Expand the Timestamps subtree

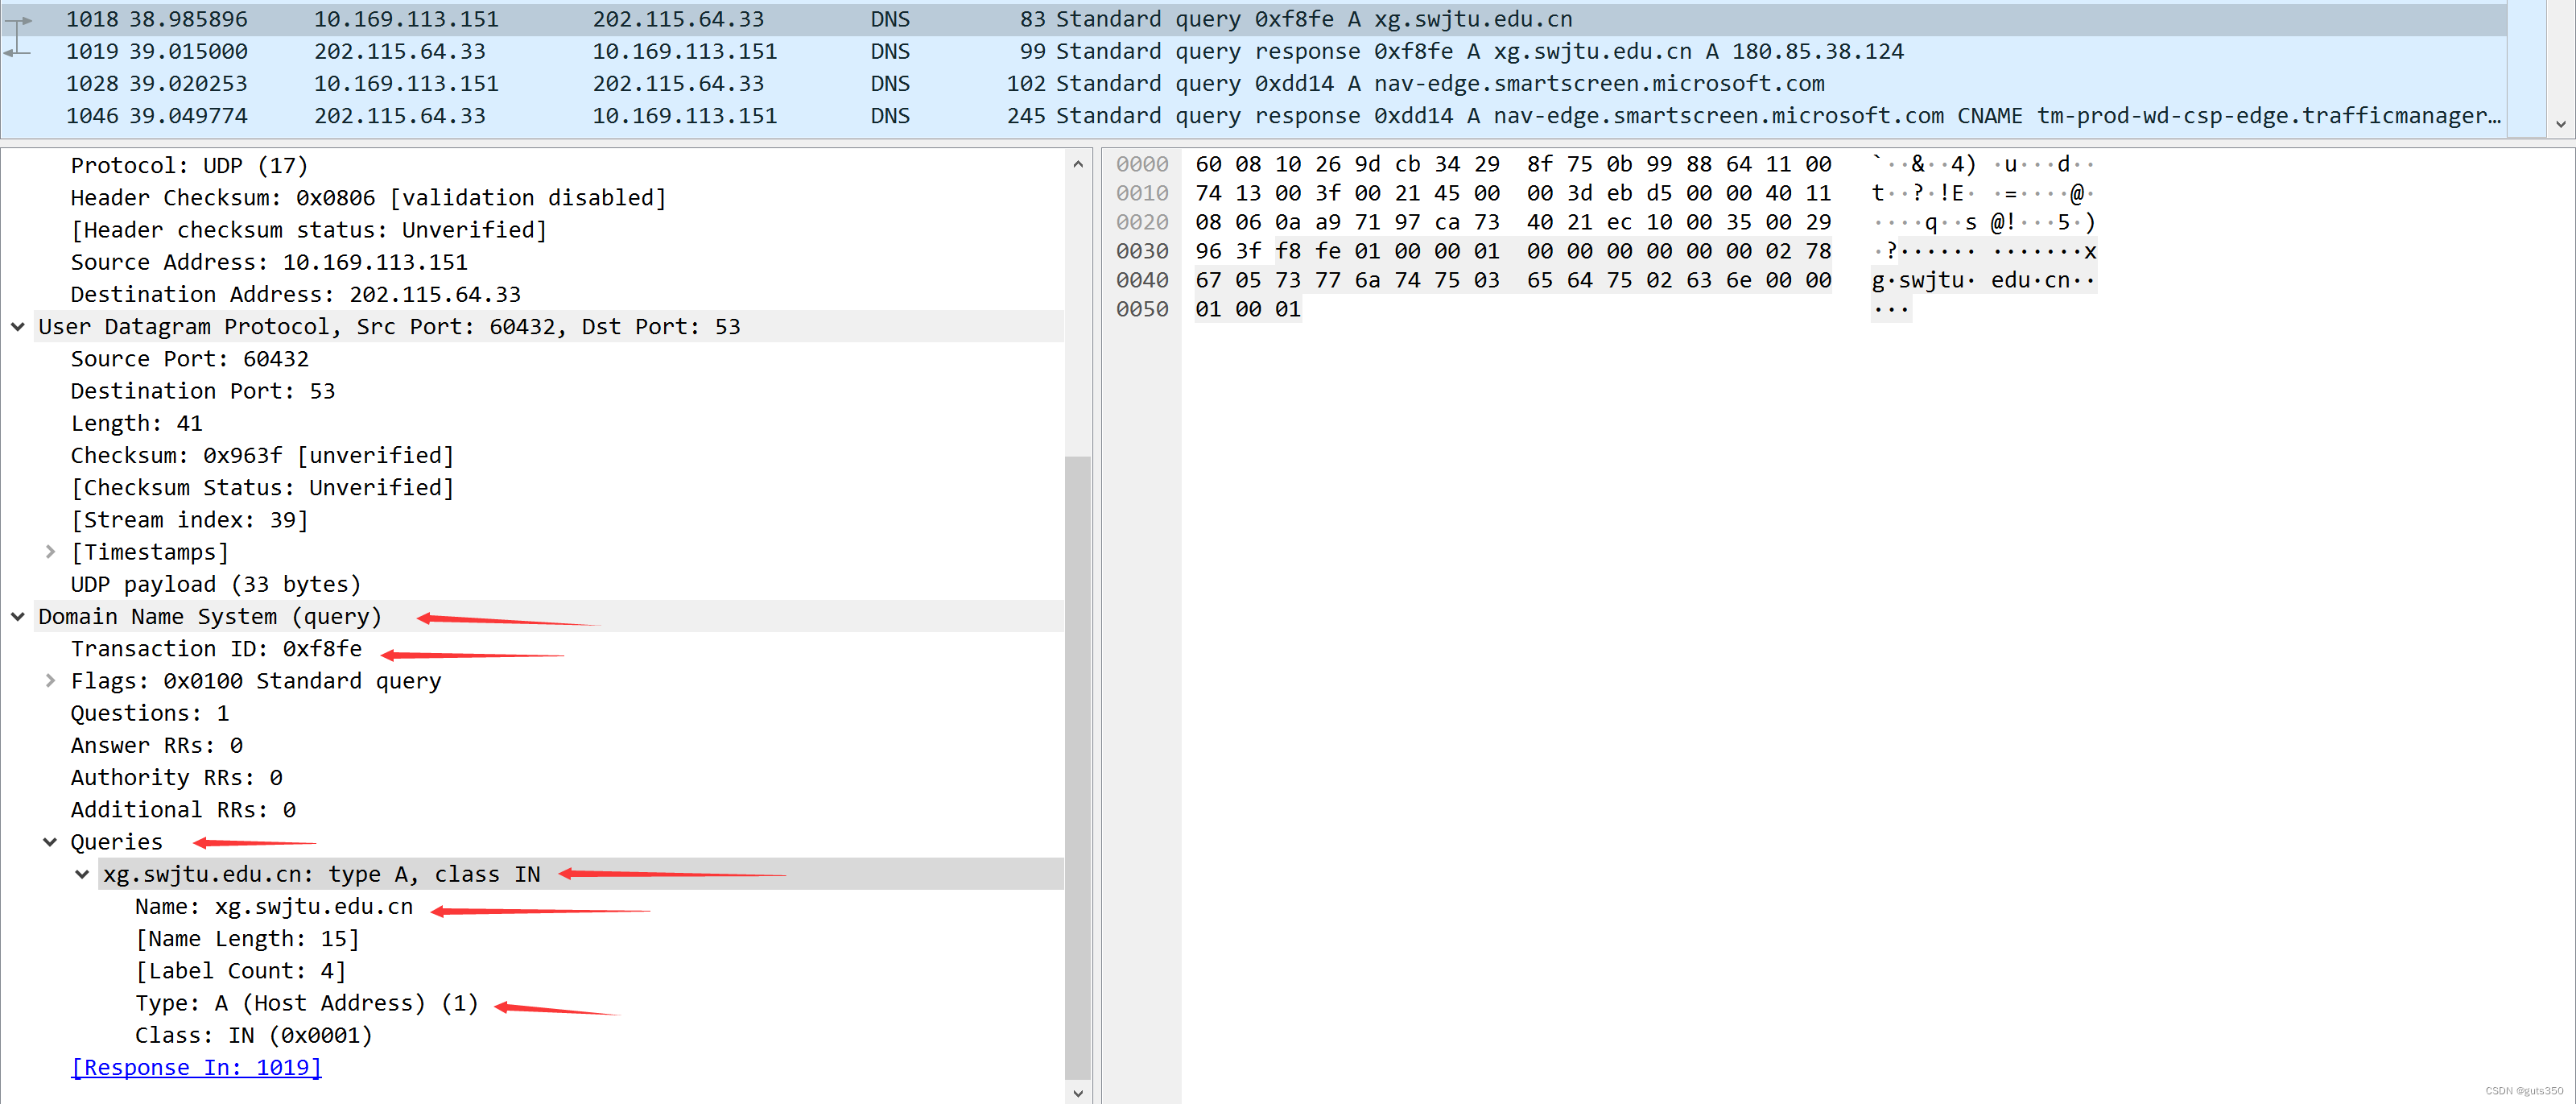50,552
